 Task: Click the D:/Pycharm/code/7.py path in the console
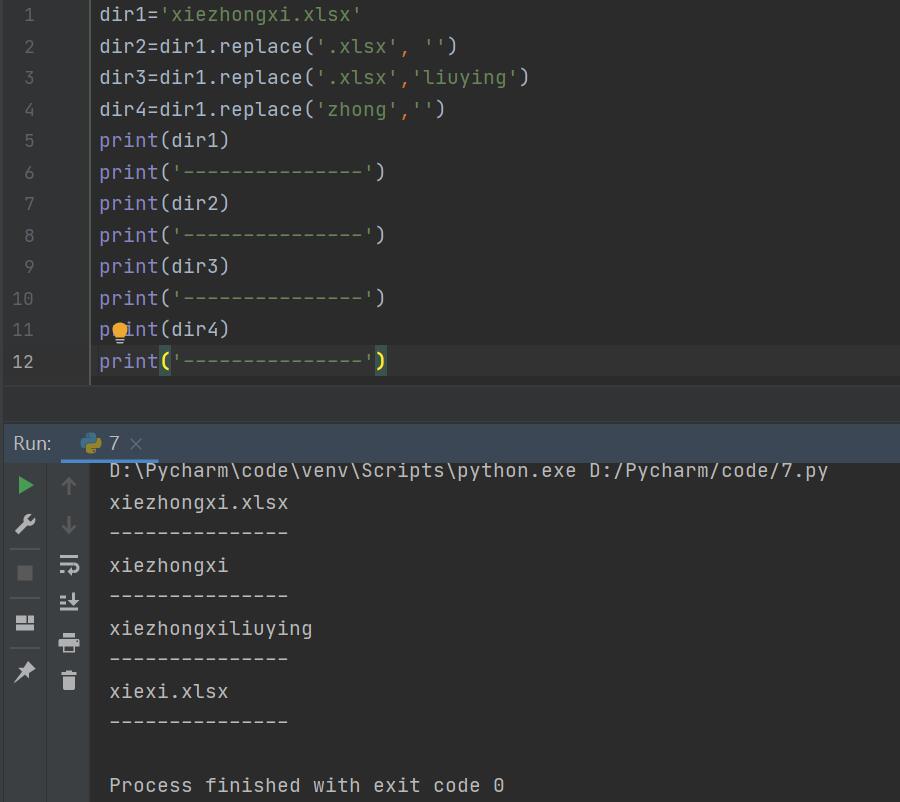click(708, 471)
